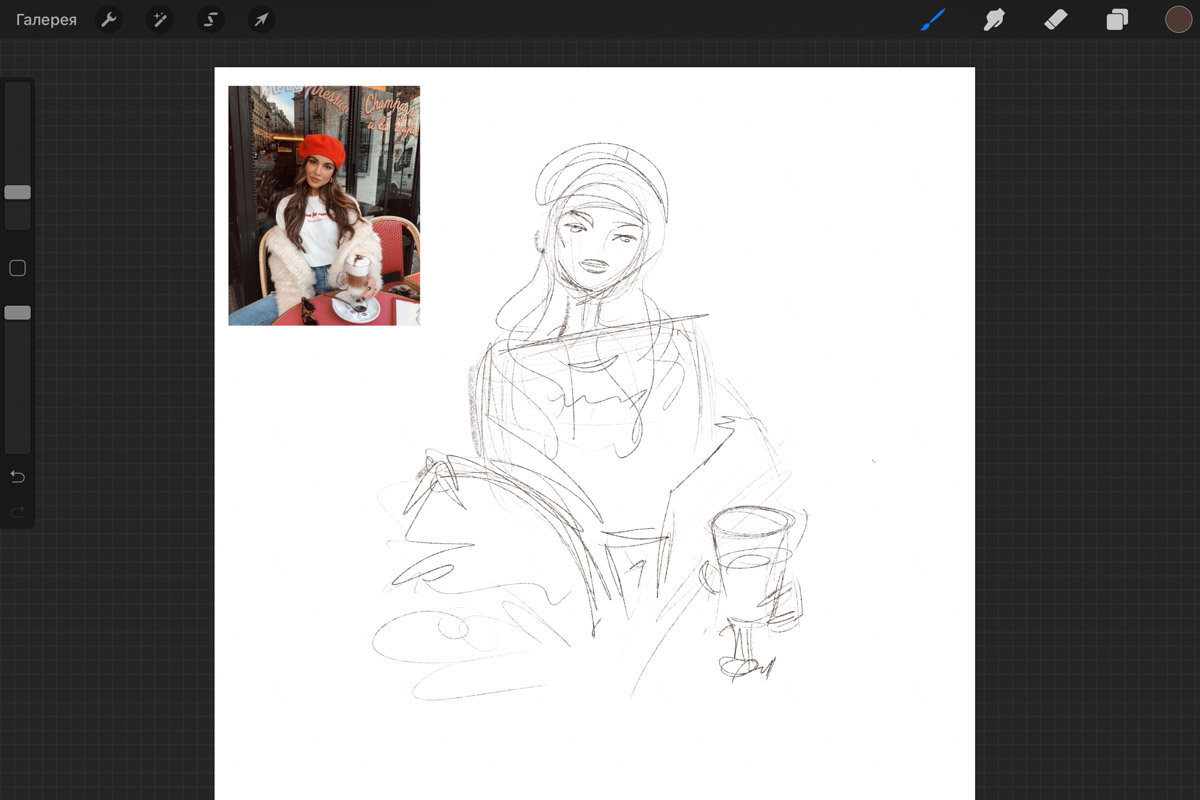Open the Layers panel

[x=1117, y=20]
